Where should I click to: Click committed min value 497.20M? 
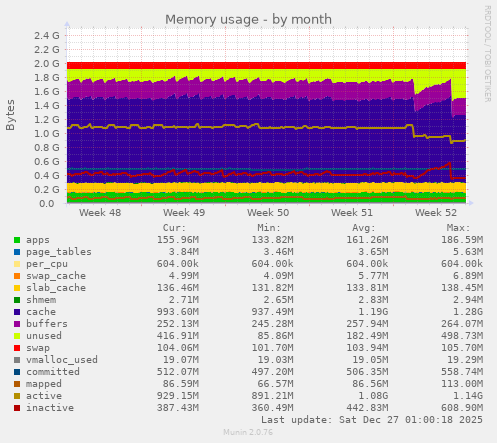point(272,372)
